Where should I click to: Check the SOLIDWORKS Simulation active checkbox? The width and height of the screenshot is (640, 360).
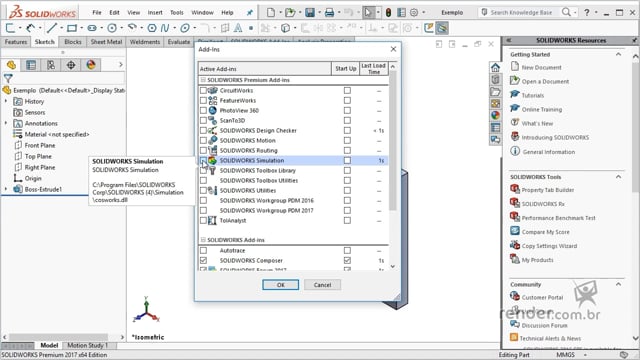tap(203, 160)
